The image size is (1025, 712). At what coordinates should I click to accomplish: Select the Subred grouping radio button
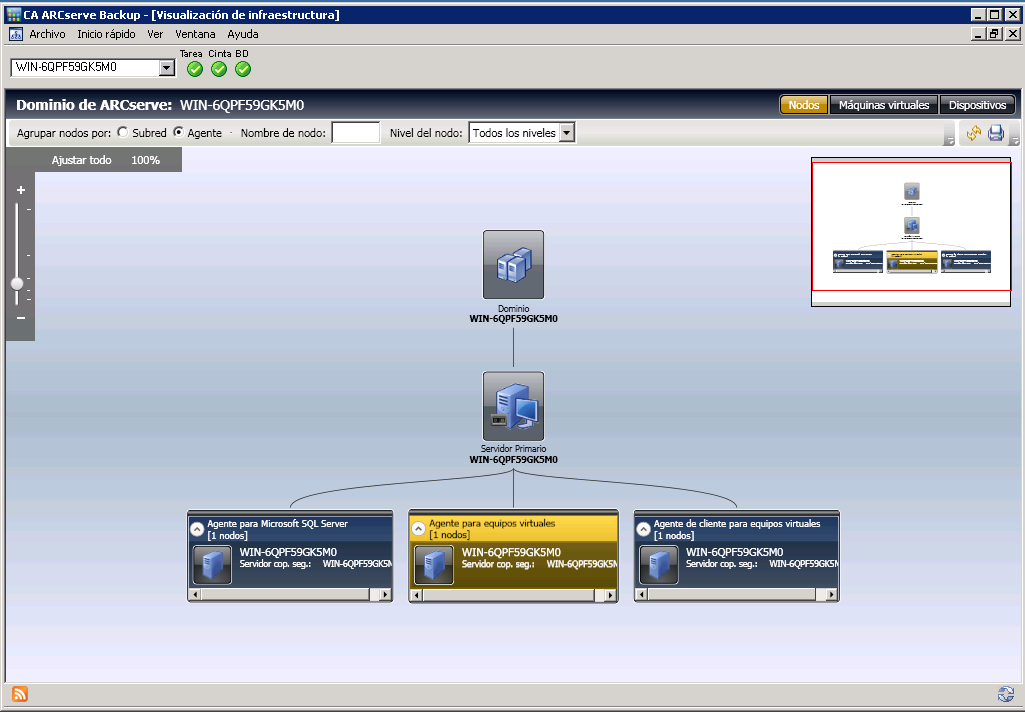(123, 132)
